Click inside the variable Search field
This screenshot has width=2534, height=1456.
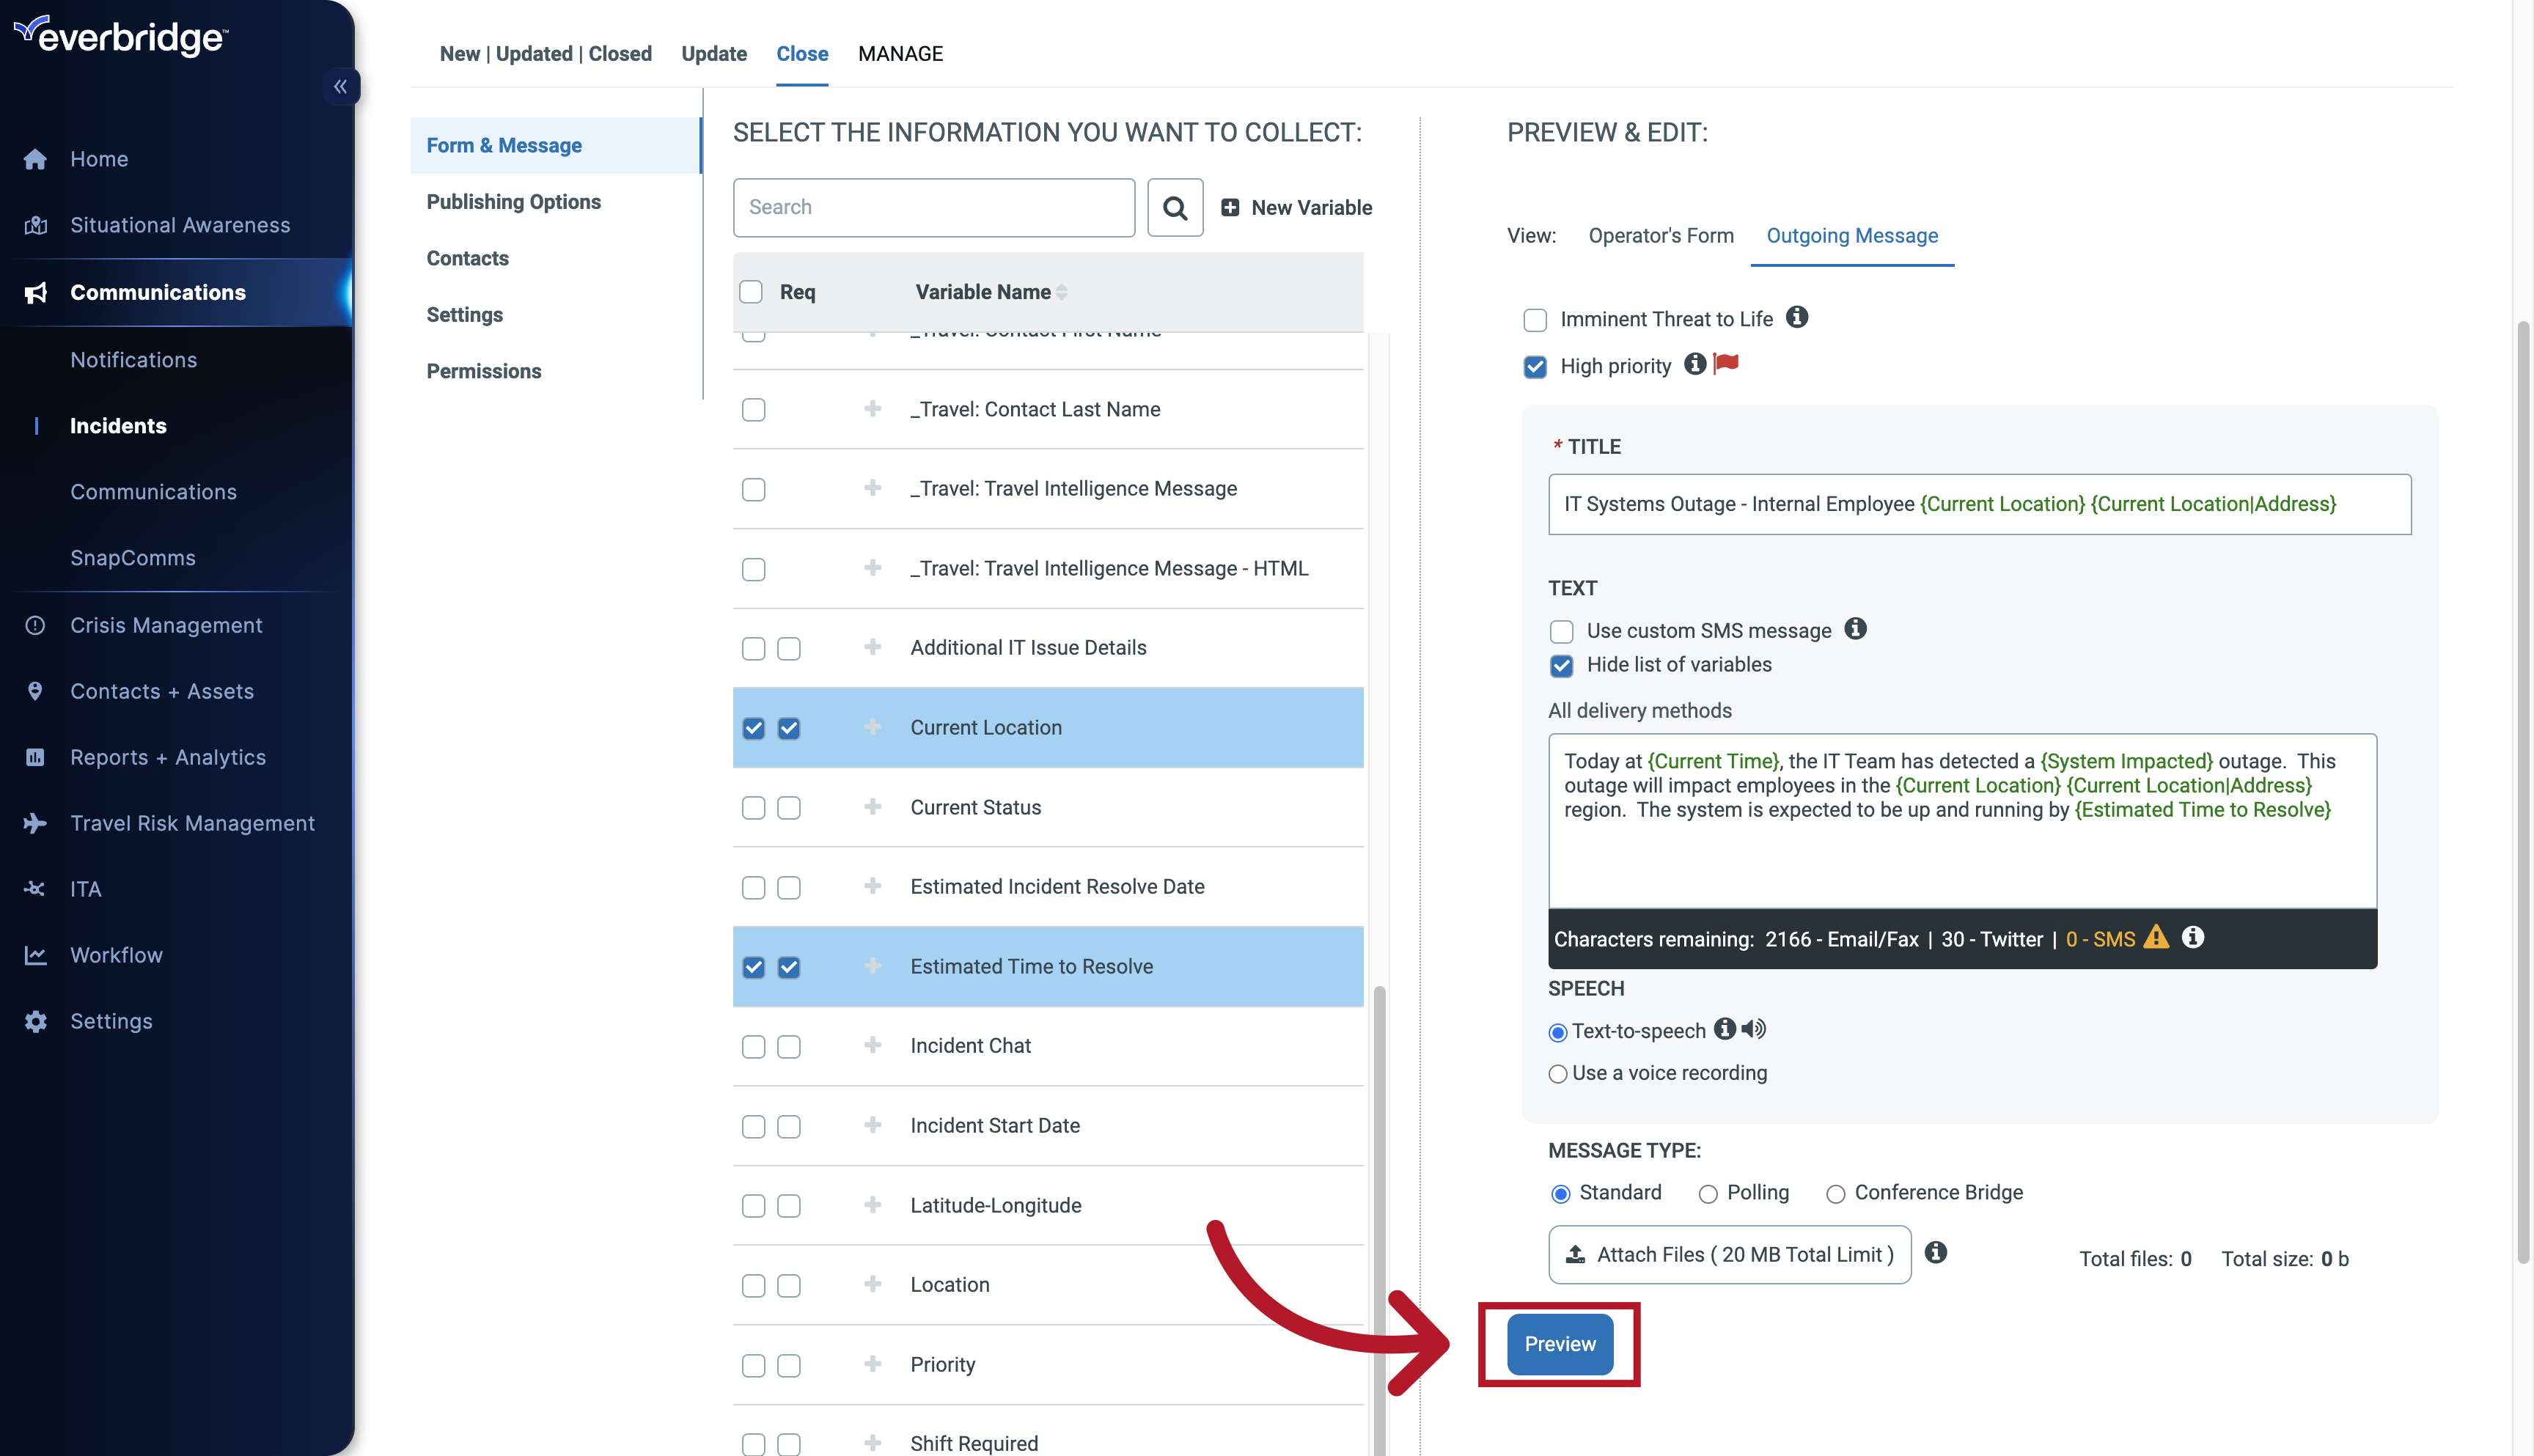click(933, 207)
